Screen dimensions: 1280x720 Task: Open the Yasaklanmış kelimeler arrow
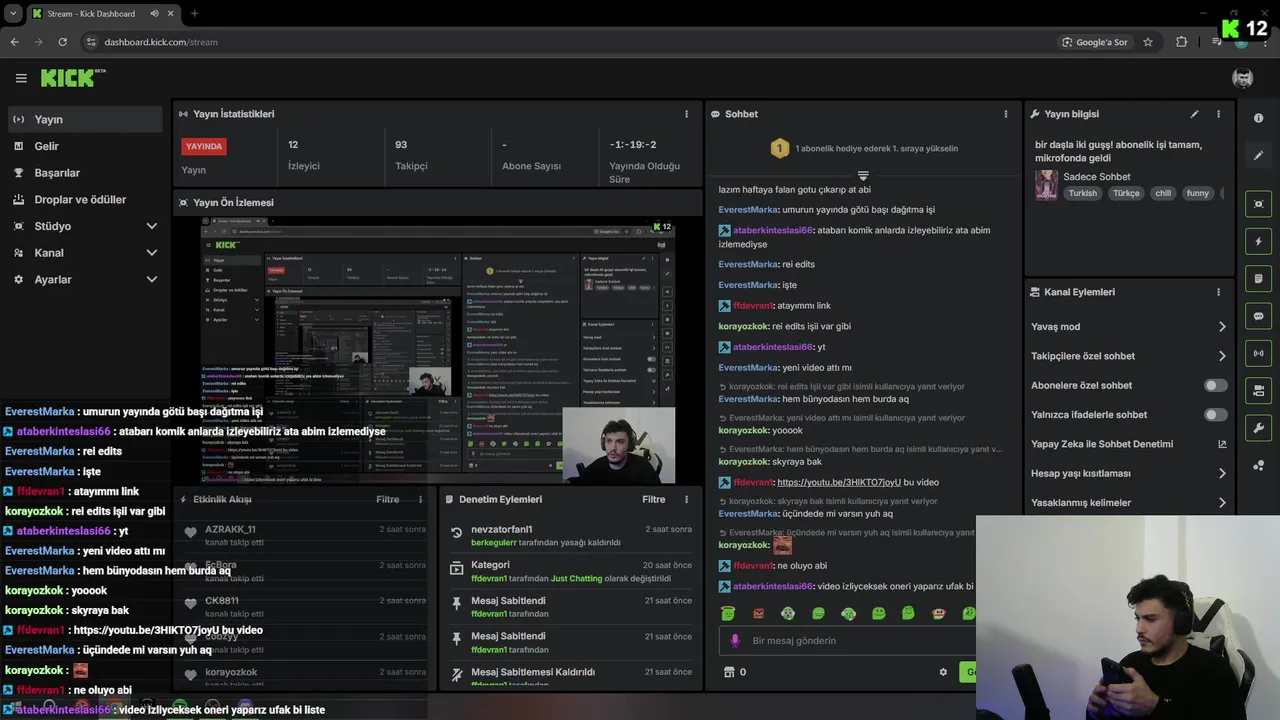1222,503
